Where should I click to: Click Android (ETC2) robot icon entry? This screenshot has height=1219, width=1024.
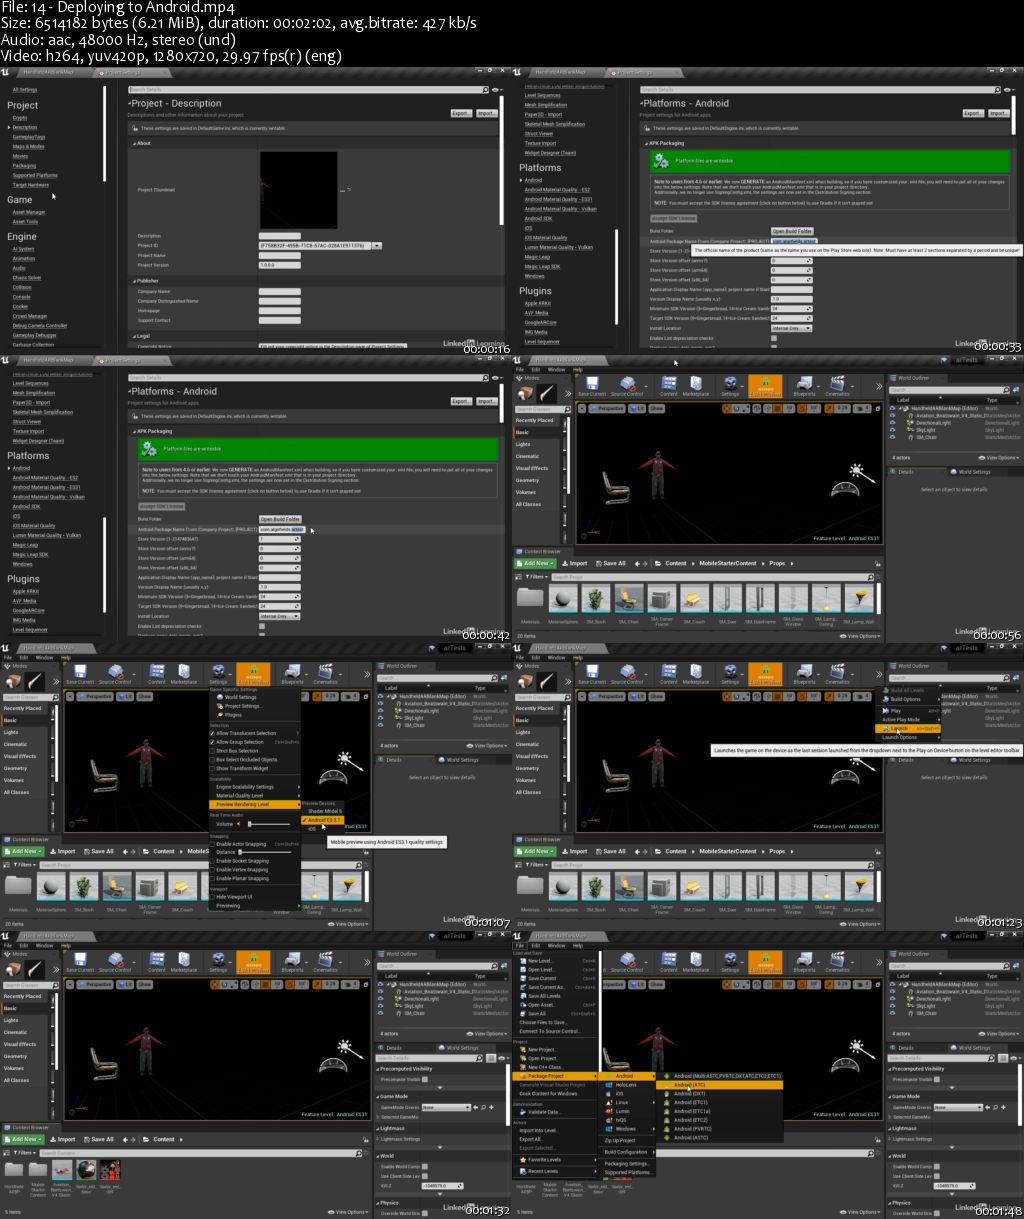(667, 1120)
